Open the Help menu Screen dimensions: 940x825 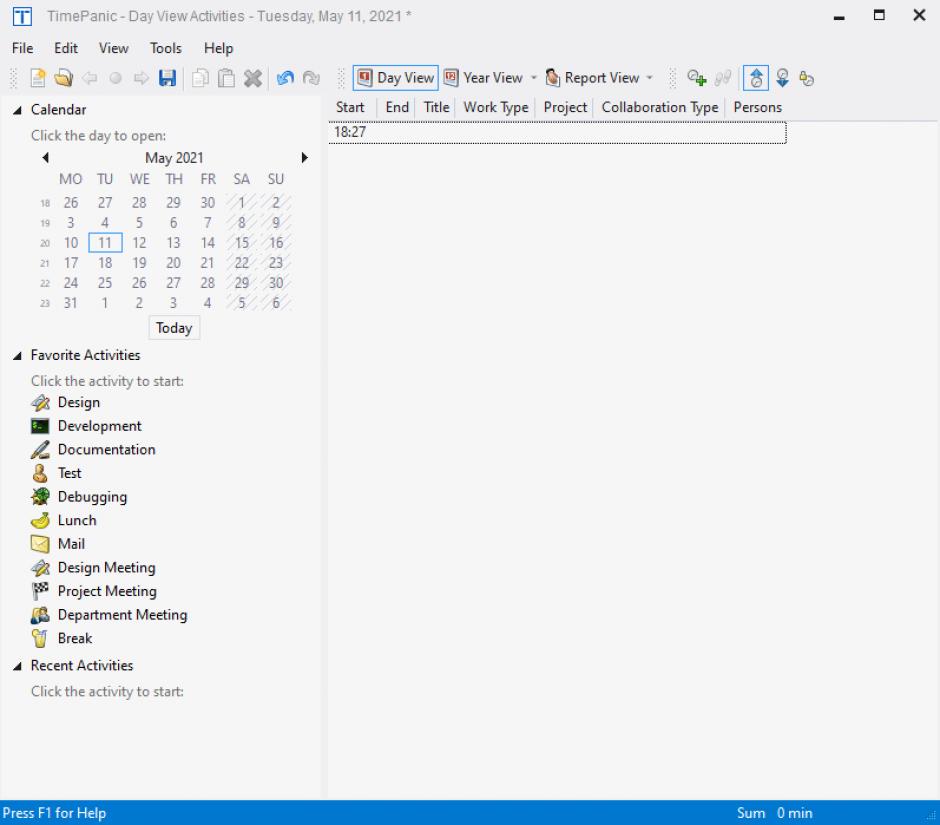pos(218,48)
